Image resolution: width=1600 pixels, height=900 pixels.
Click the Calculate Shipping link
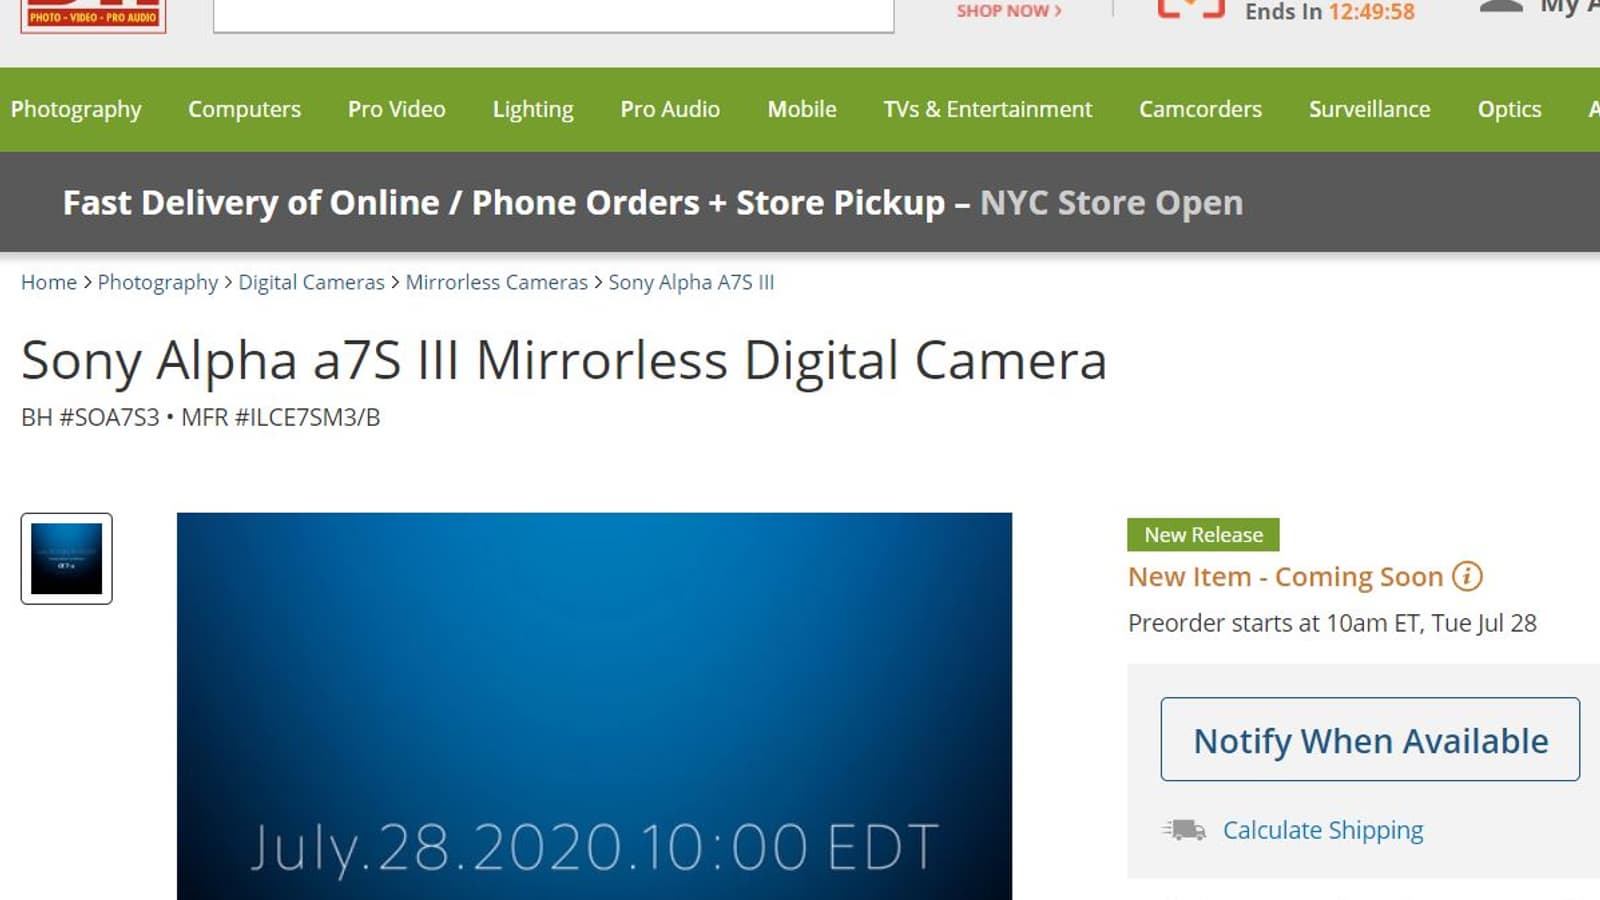1322,830
